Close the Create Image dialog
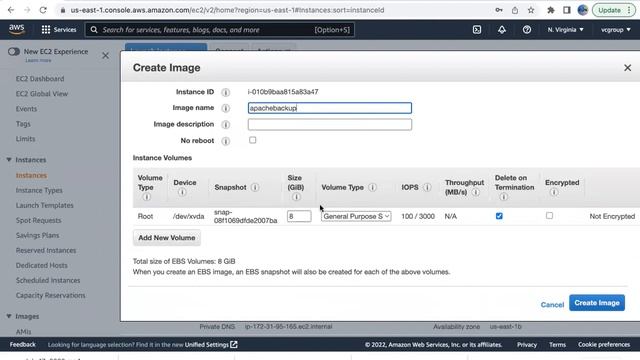The image size is (640, 360). pos(627,68)
